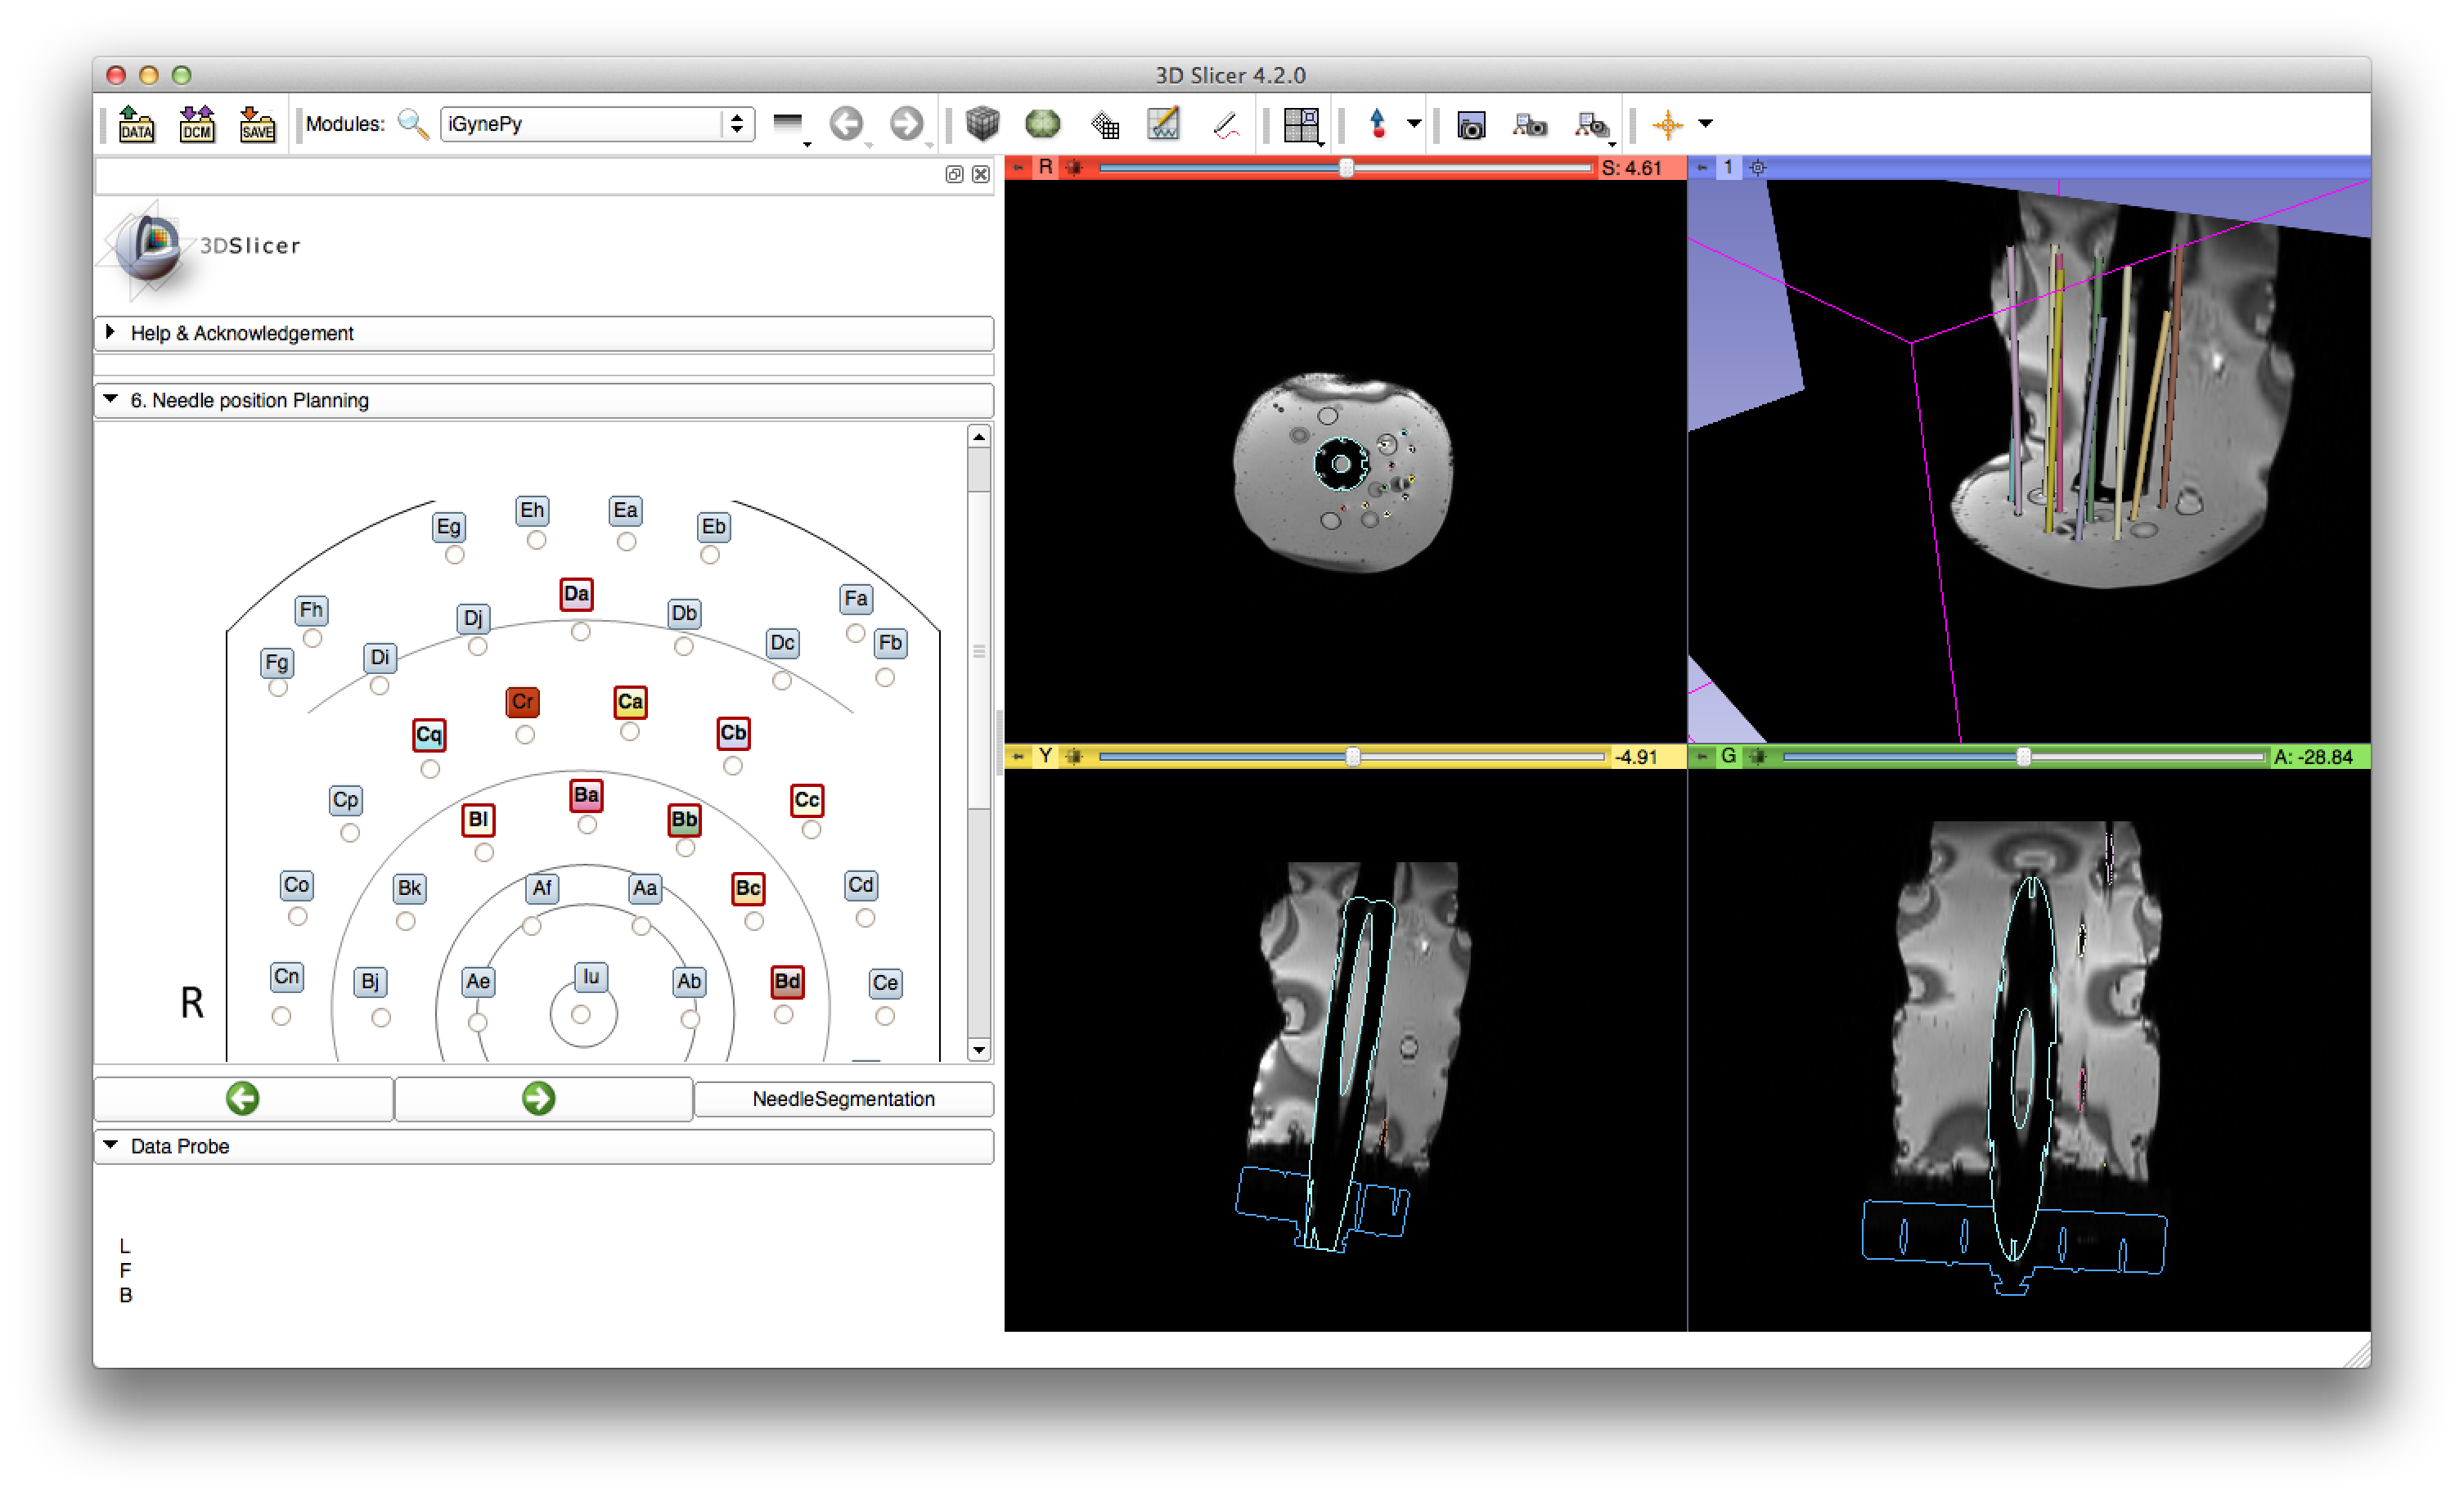Collapse the Data Probe section
Screen dimensions: 2464x1497
pyautogui.click(x=180, y=1146)
